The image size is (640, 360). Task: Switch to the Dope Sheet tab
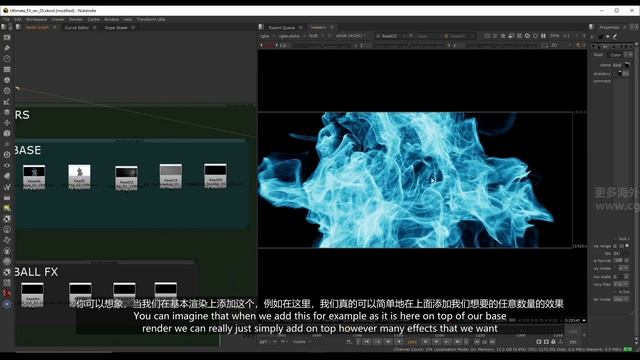pos(116,28)
